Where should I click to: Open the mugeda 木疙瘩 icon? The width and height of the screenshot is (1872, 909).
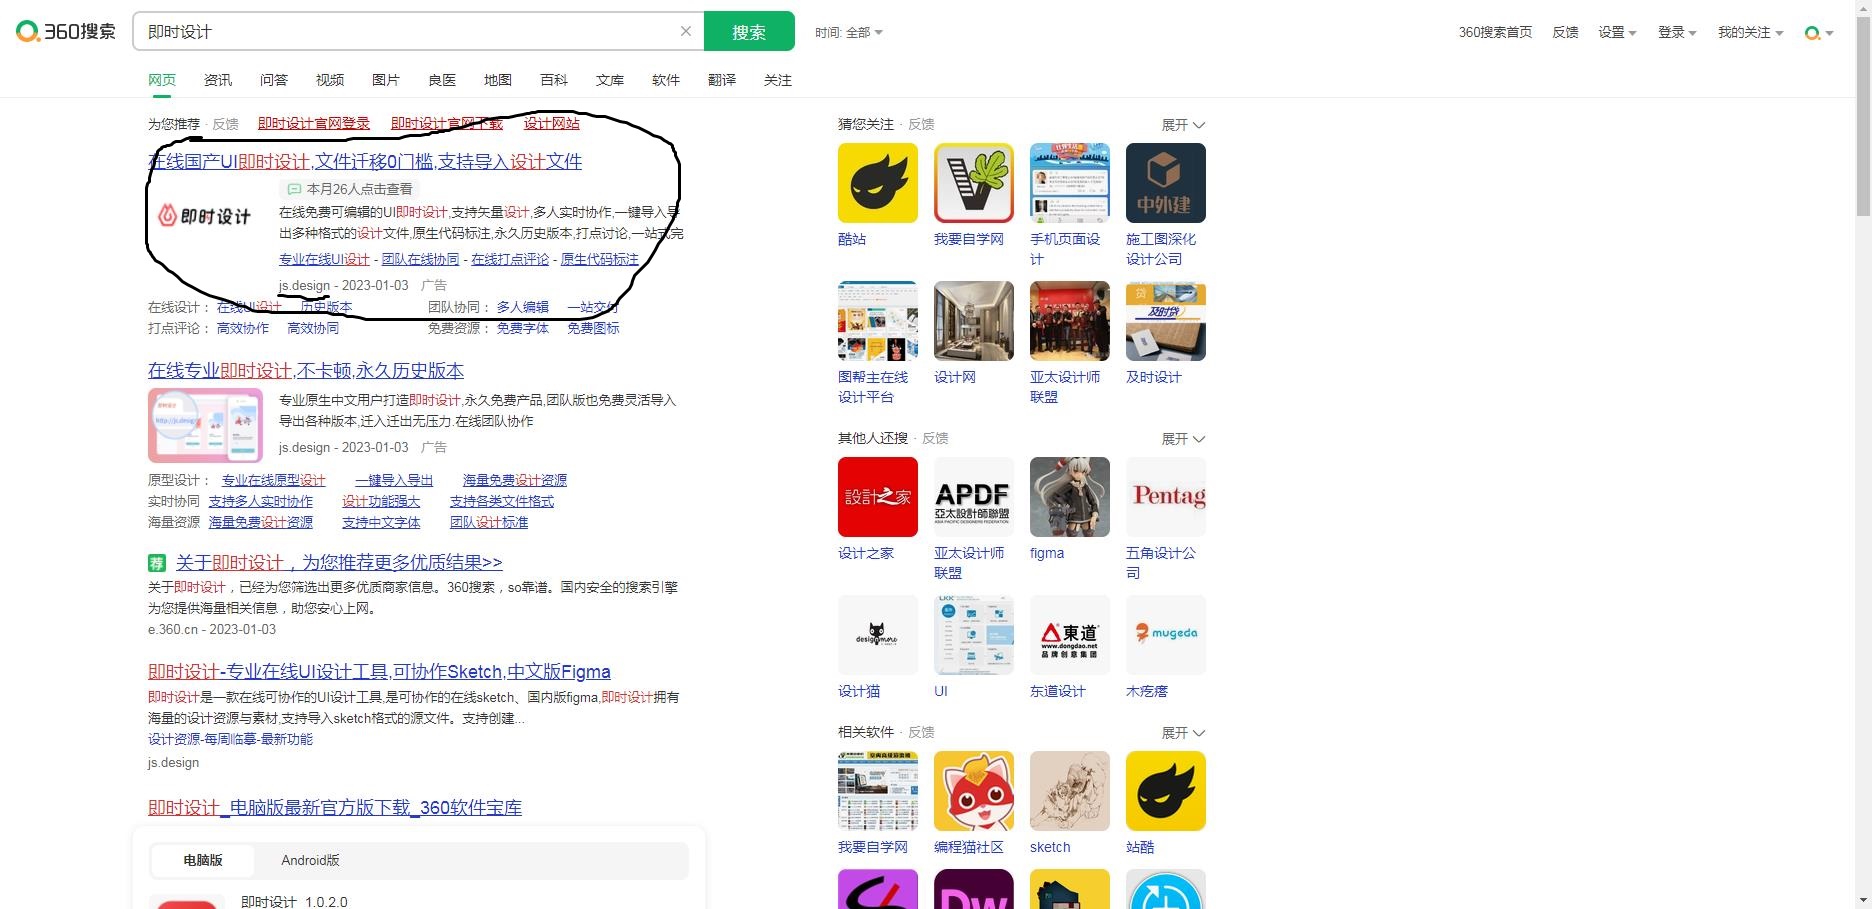[1166, 635]
